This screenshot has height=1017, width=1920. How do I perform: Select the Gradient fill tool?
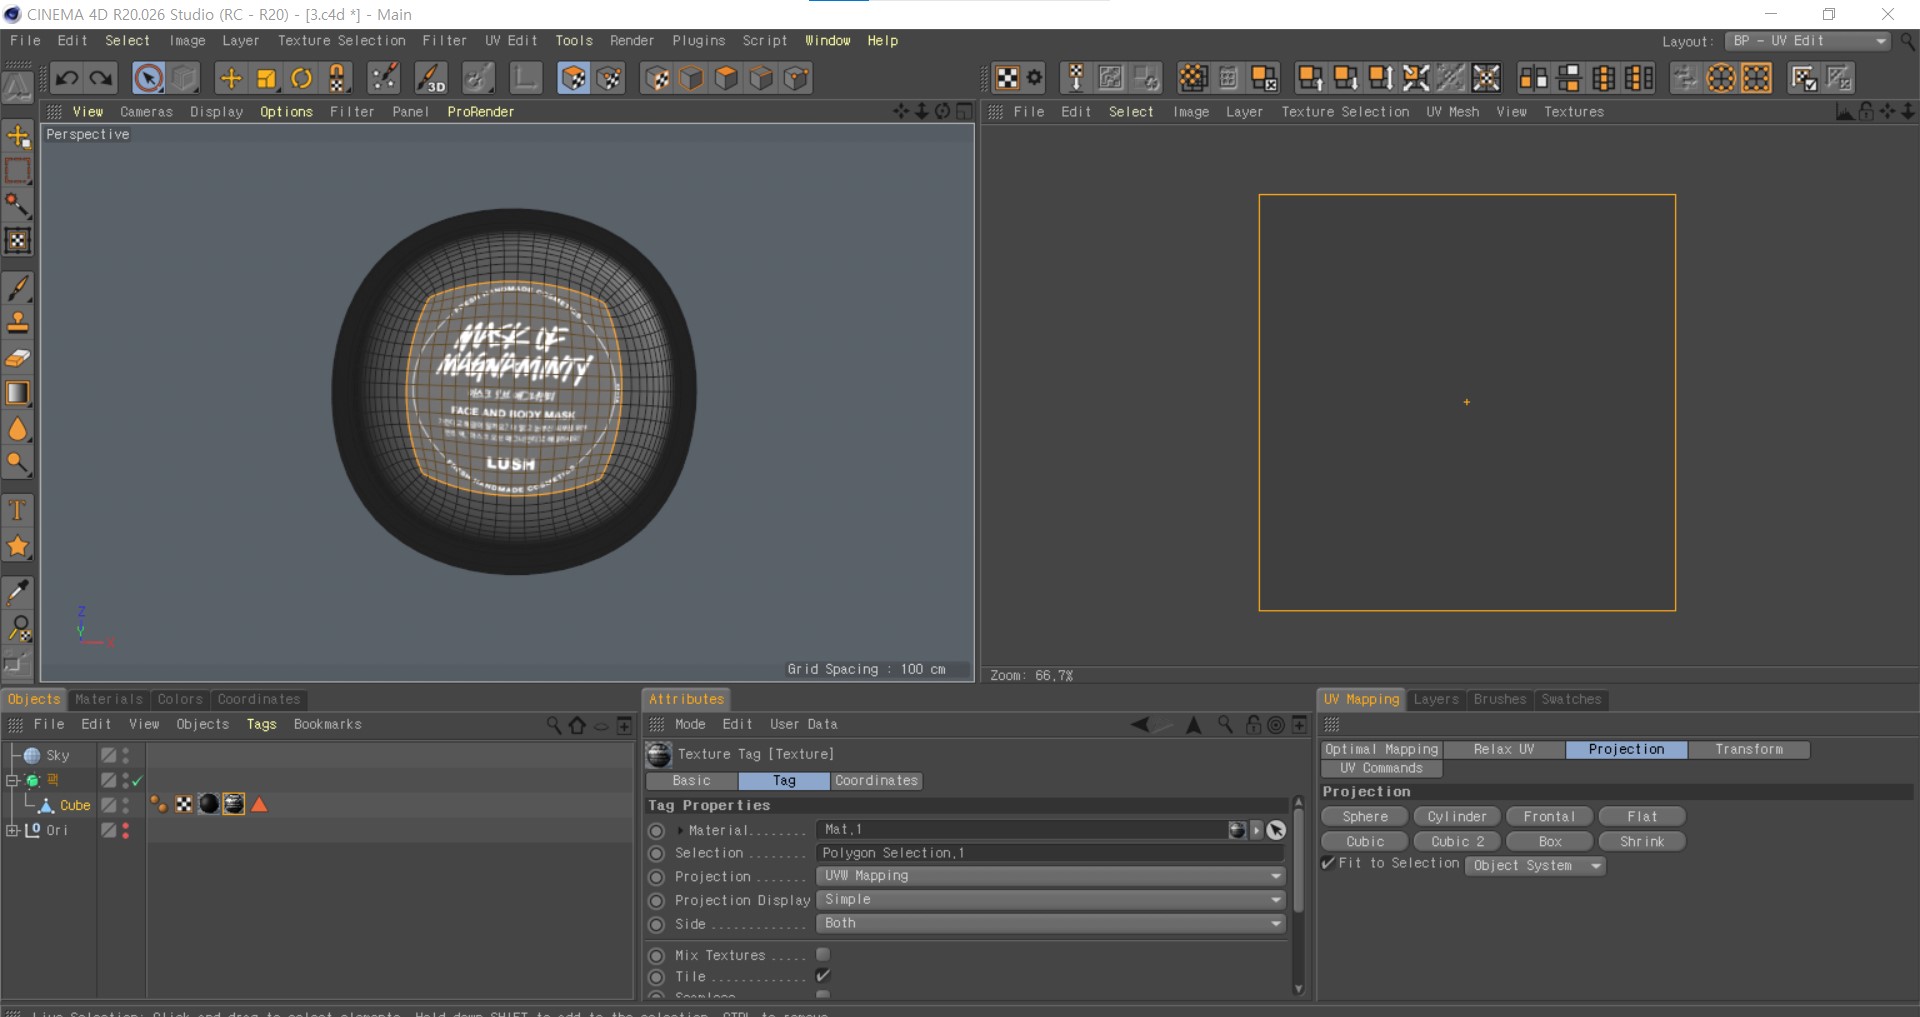coord(18,393)
